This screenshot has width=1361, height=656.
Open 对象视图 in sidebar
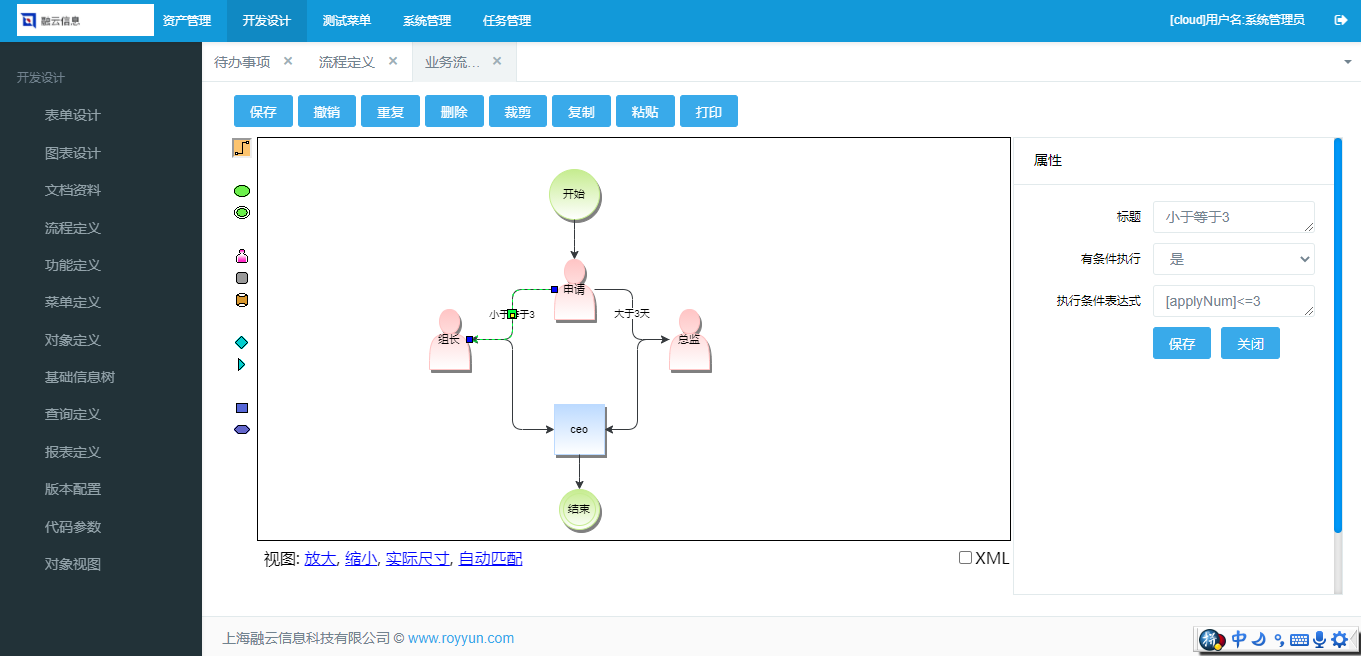point(73,564)
